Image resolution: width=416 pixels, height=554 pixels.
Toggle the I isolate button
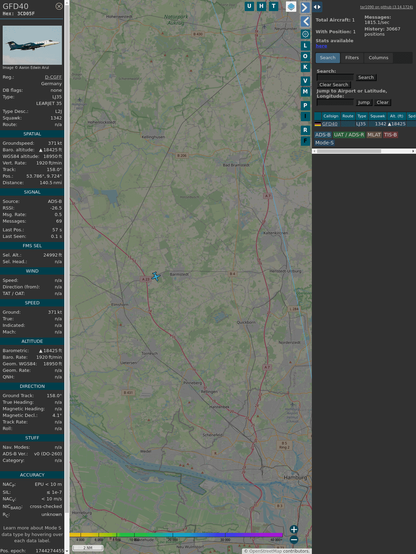coord(305,116)
